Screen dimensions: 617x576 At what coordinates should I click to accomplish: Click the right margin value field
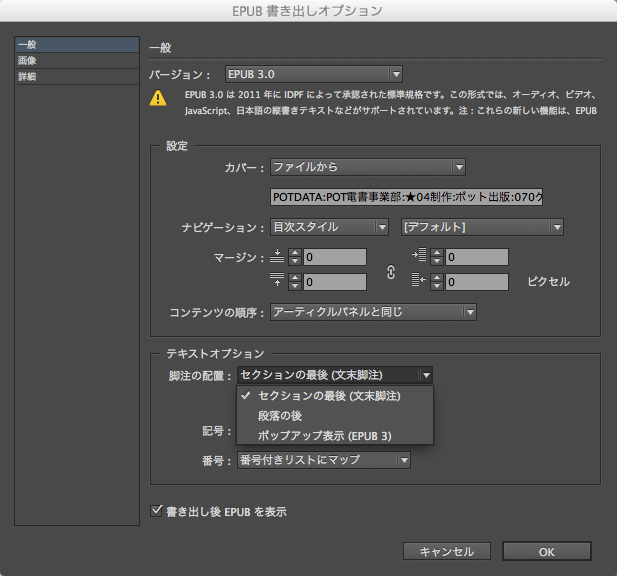coord(477,282)
